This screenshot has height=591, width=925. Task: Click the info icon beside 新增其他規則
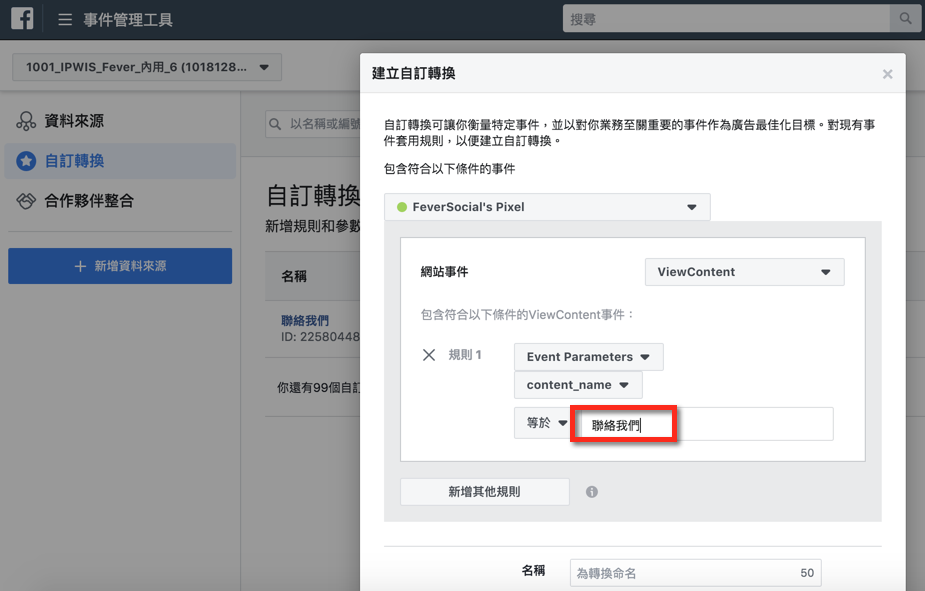pyautogui.click(x=592, y=492)
